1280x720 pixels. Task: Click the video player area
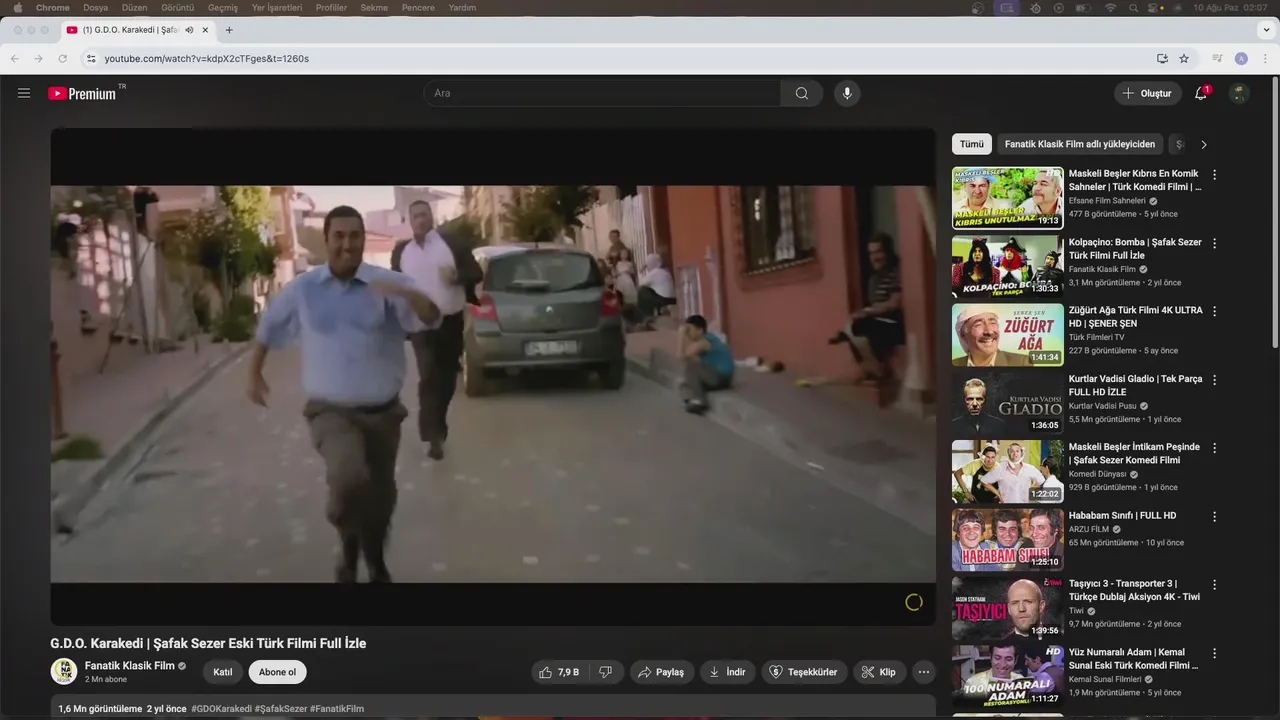[x=493, y=377]
